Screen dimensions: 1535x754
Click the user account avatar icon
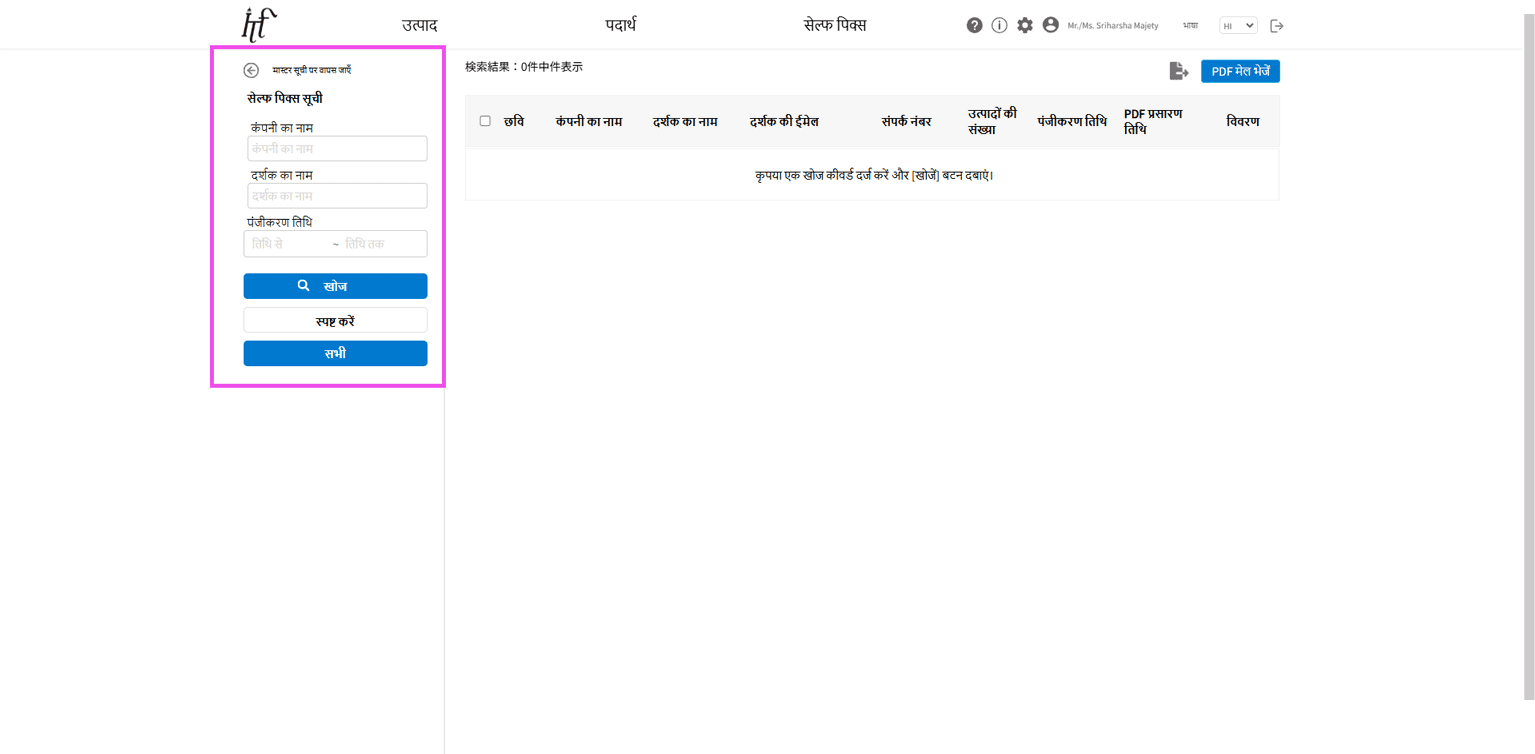tap(1050, 25)
